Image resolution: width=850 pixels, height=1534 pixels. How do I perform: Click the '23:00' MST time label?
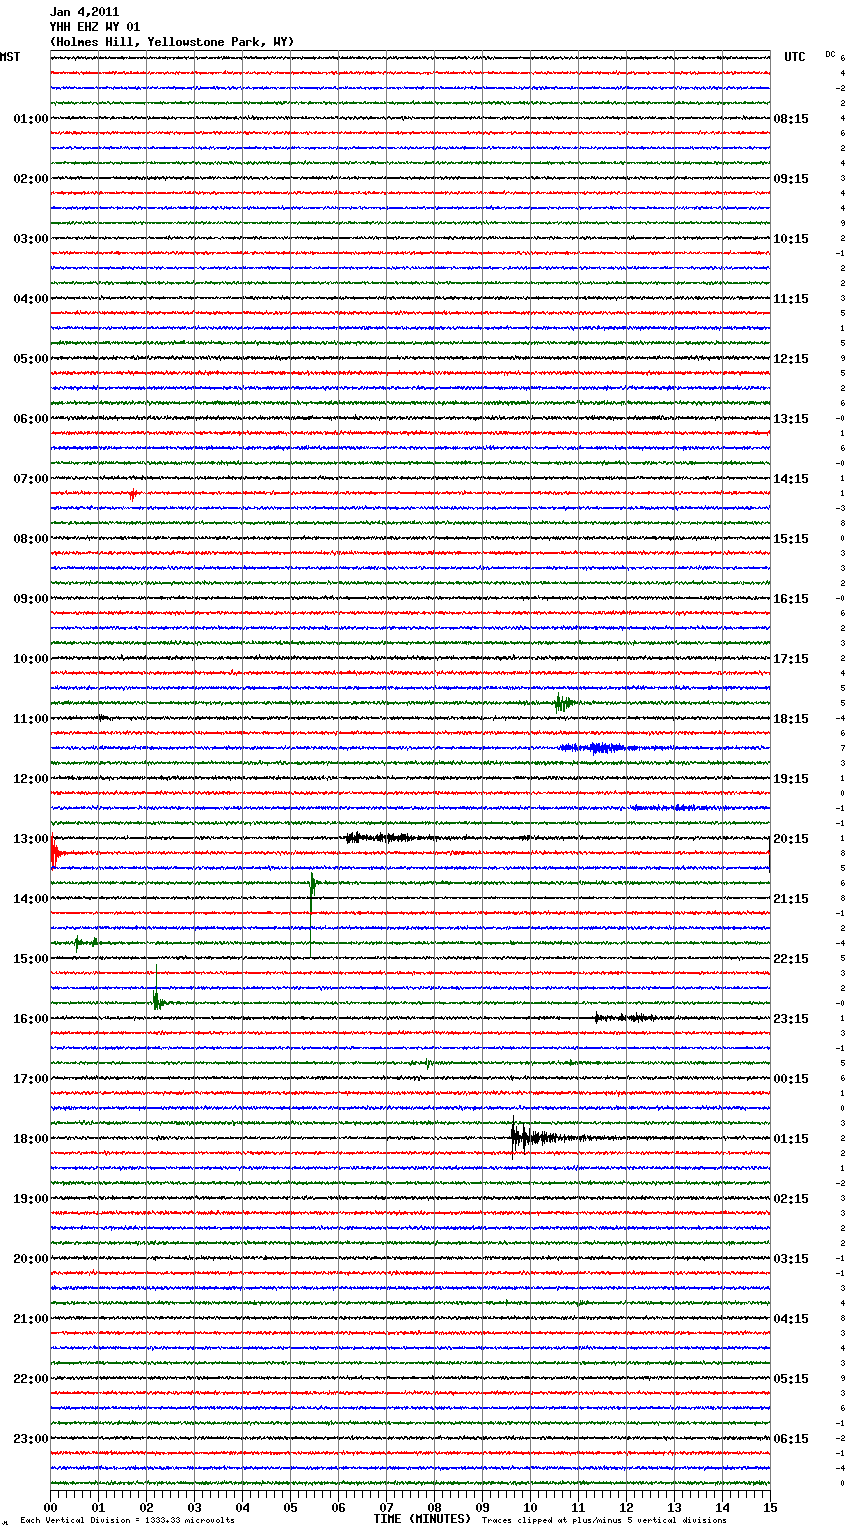point(31,1439)
